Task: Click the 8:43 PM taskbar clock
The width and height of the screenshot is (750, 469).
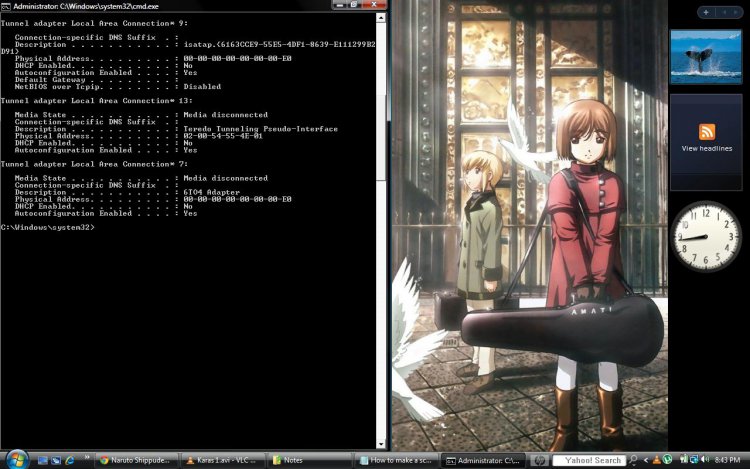Action: pos(727,460)
